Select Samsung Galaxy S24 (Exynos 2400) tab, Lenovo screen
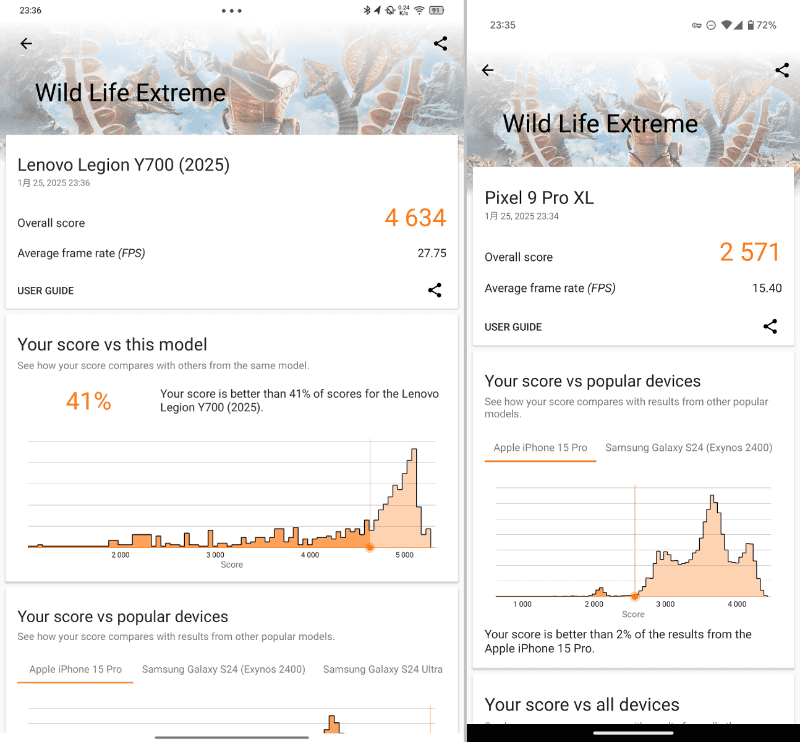 pyautogui.click(x=223, y=669)
